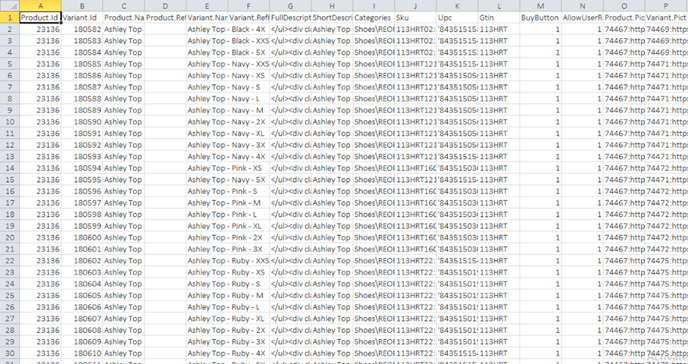
Task: Click the Upc header cell
Action: click(x=457, y=18)
